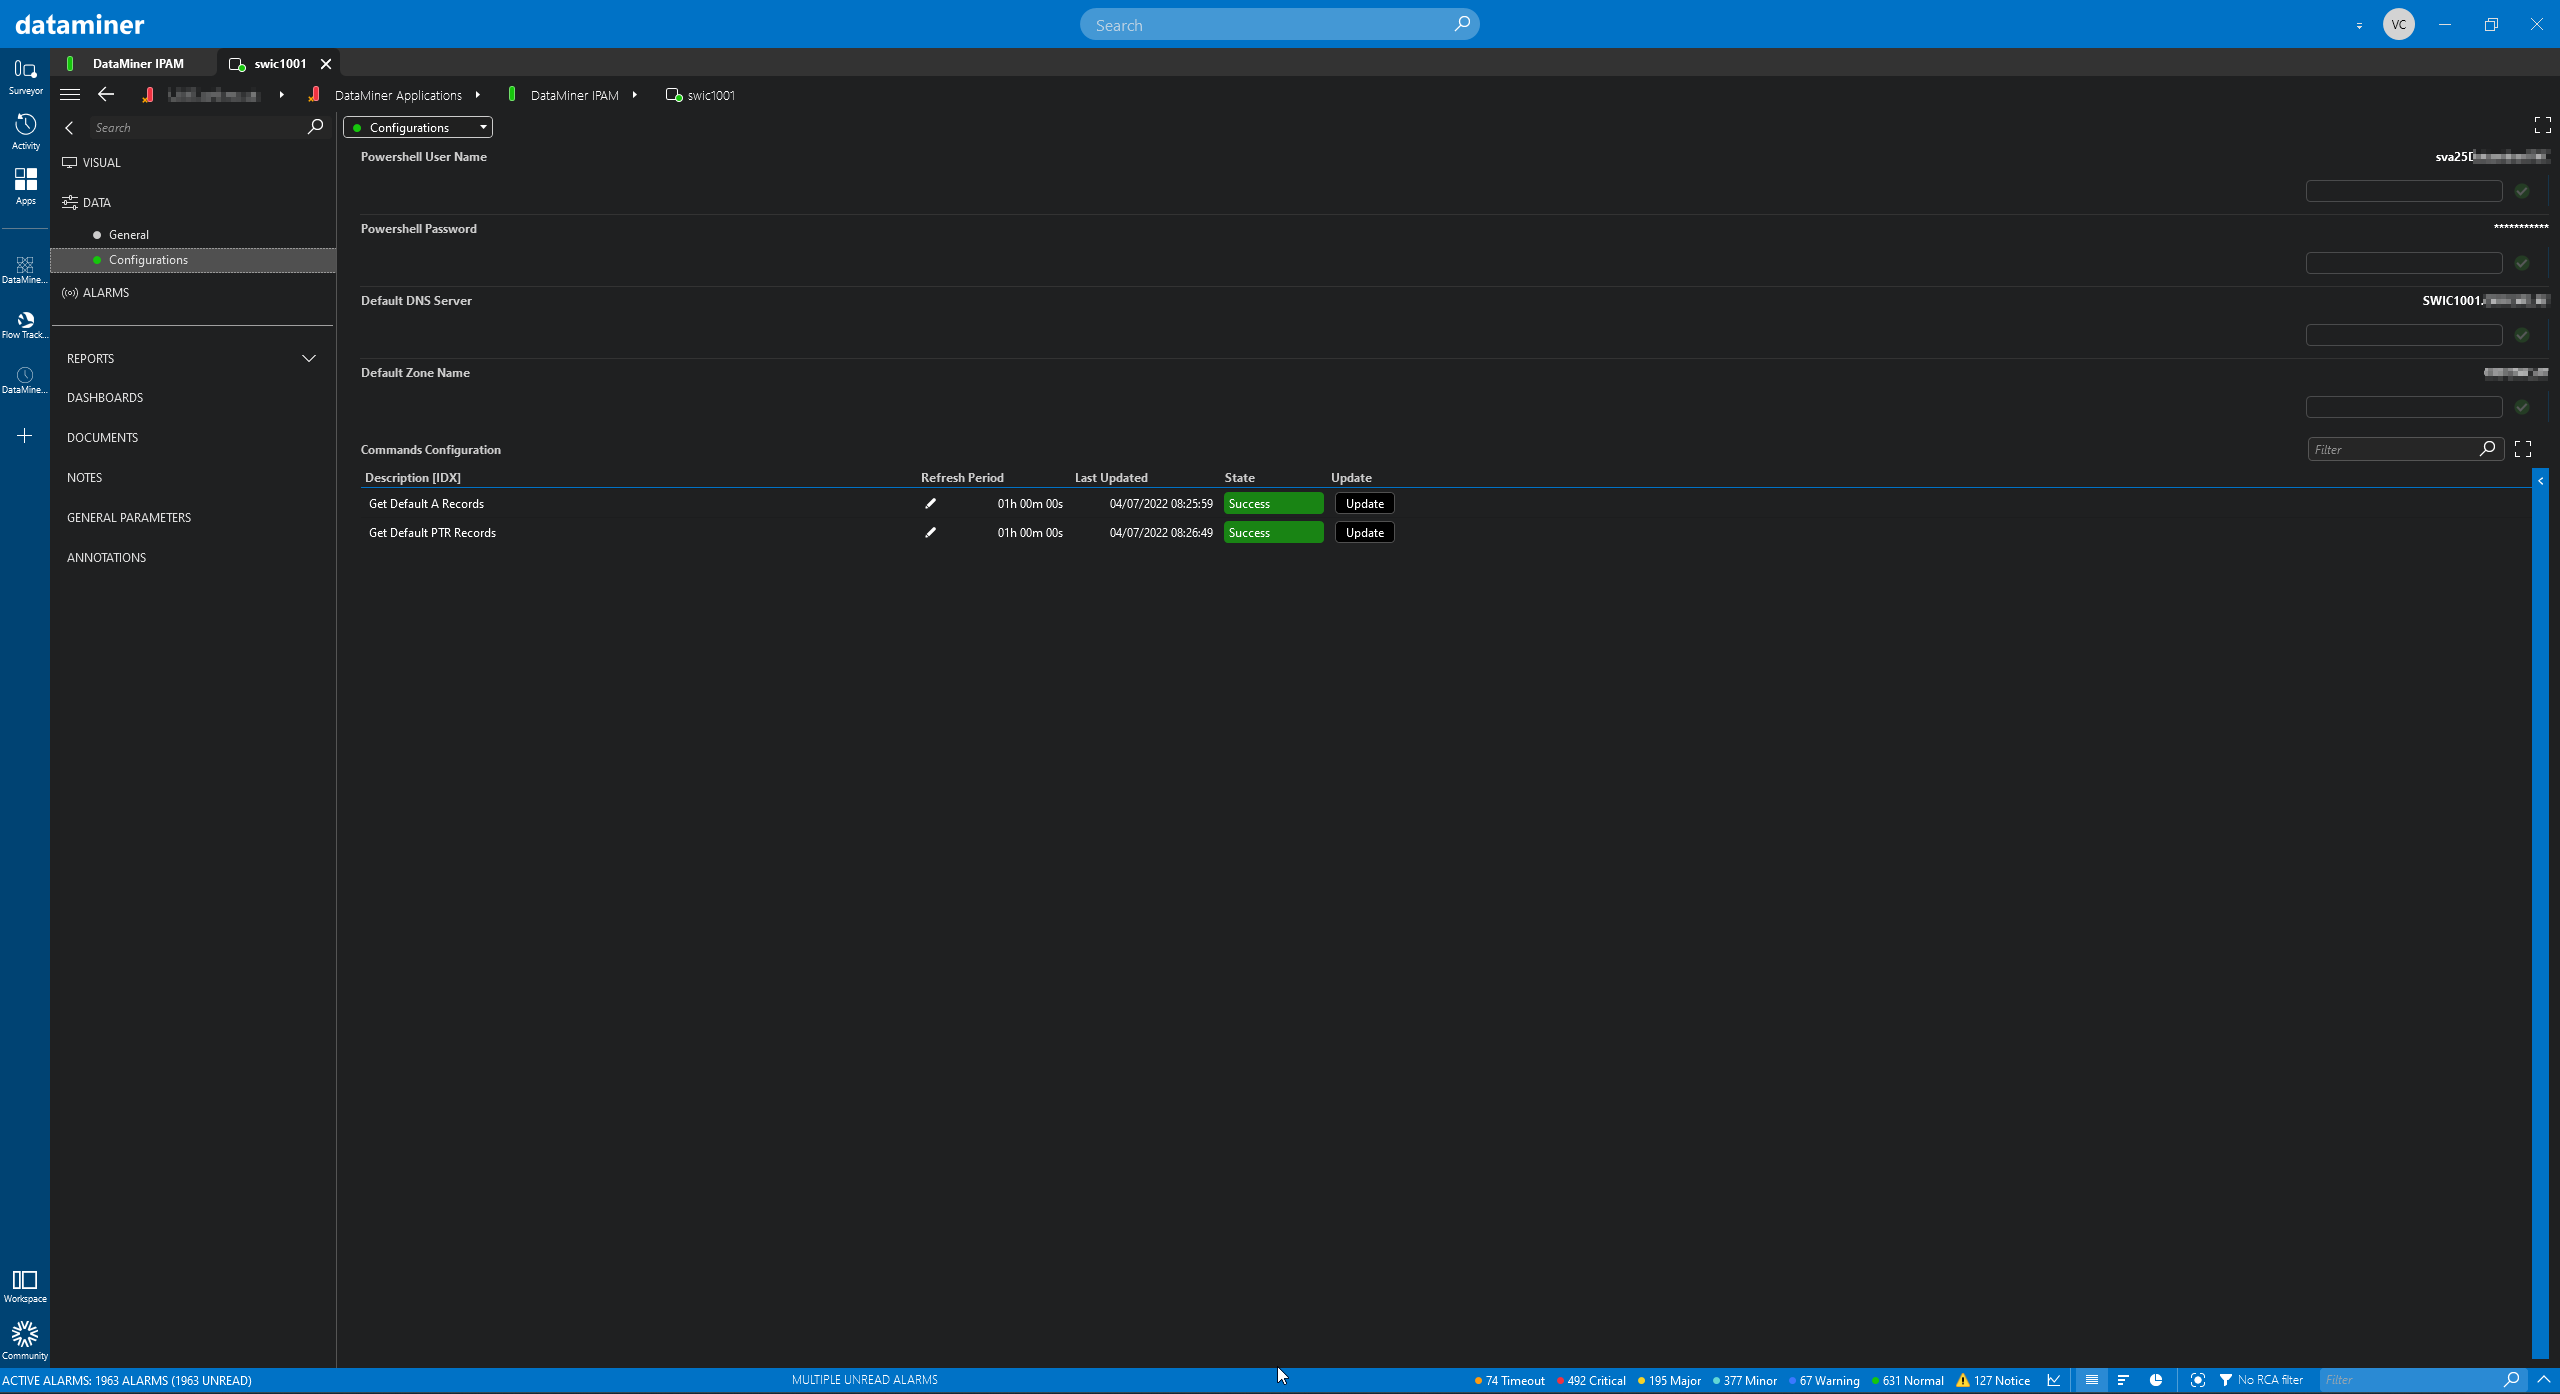Screen dimensions: 2560x1394
Task: Close the swic1001 tab
Action: (x=326, y=63)
